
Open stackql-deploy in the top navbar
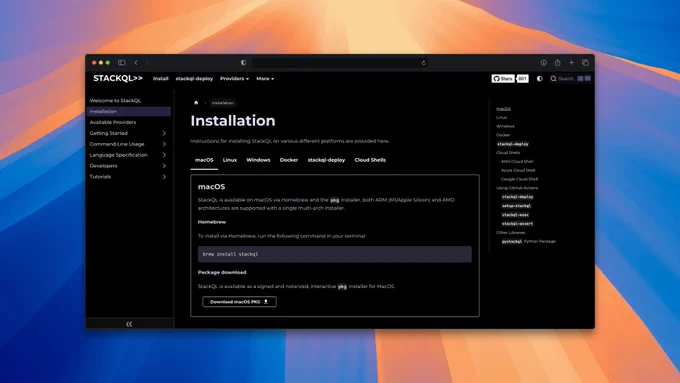194,79
